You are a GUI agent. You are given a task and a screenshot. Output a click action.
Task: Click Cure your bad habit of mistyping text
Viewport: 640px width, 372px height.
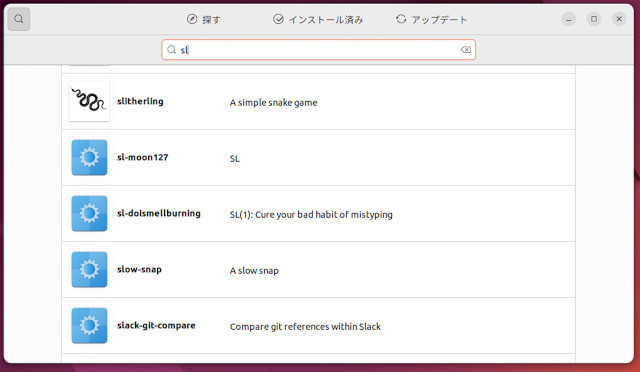(x=324, y=214)
